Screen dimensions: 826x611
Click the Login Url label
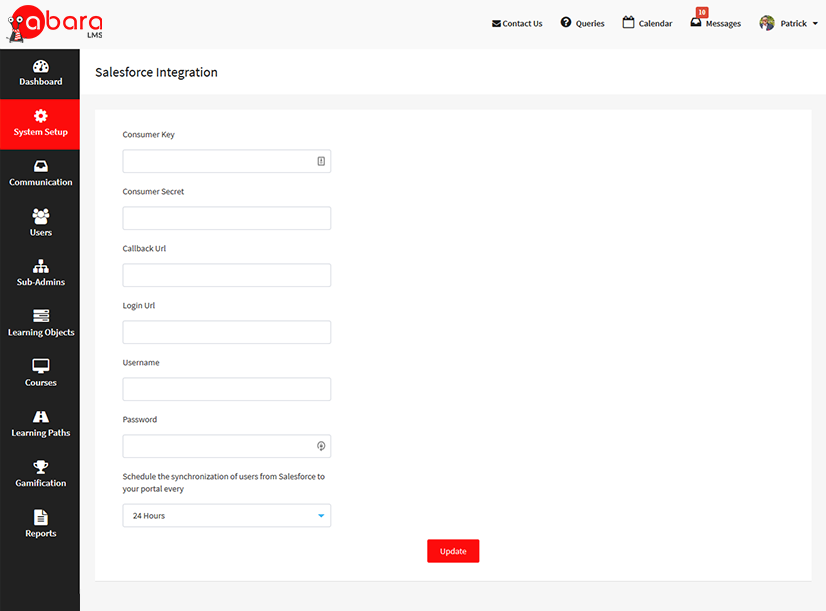[x=139, y=306]
